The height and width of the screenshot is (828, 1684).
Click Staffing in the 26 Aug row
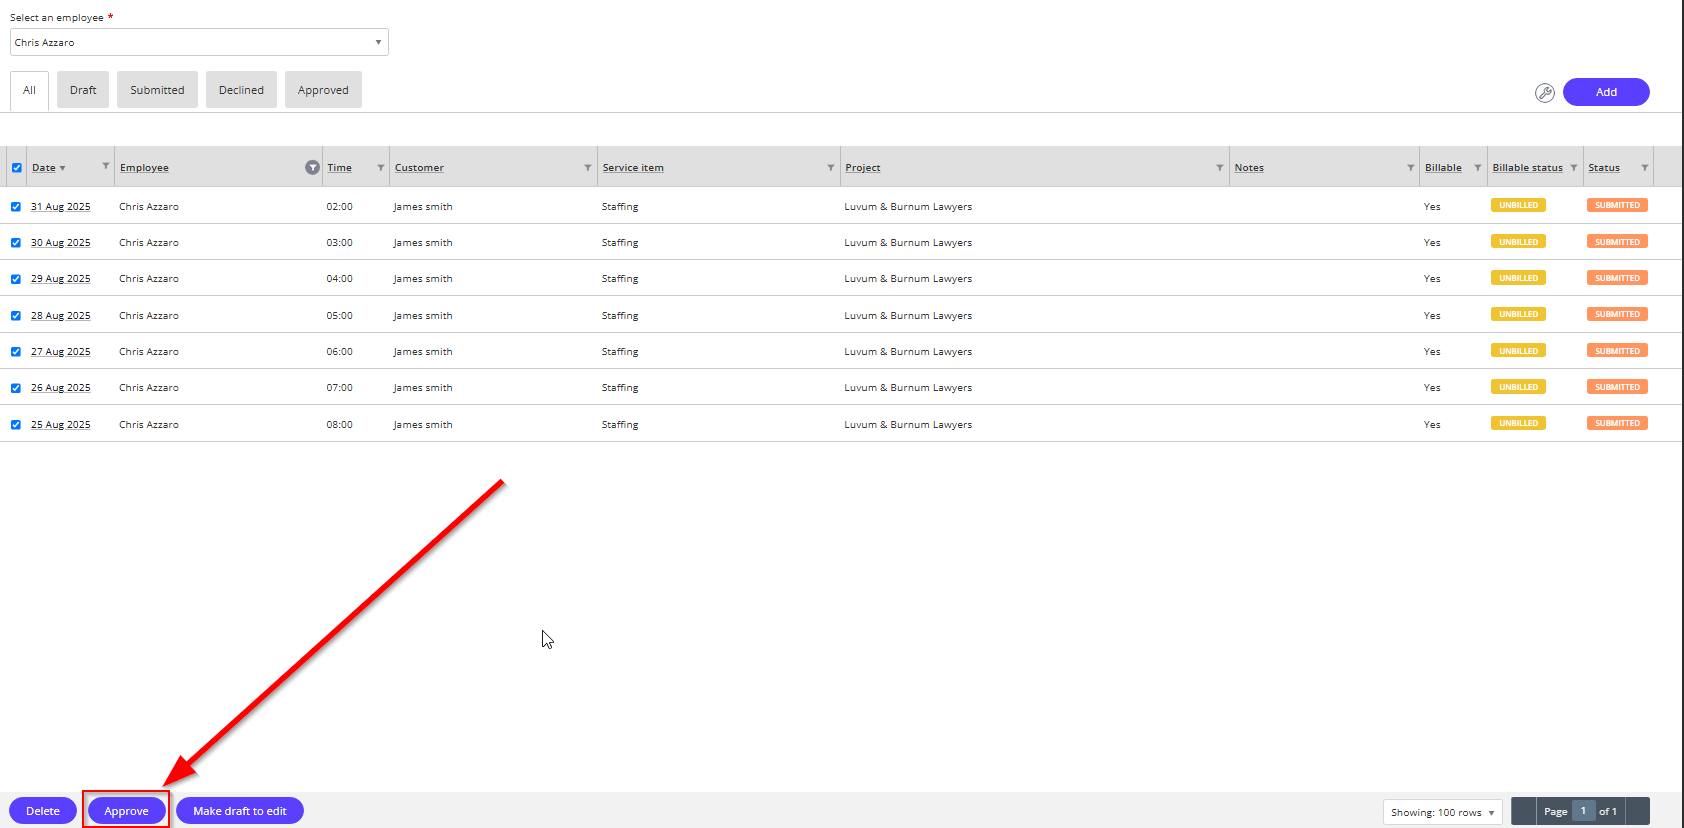click(620, 388)
